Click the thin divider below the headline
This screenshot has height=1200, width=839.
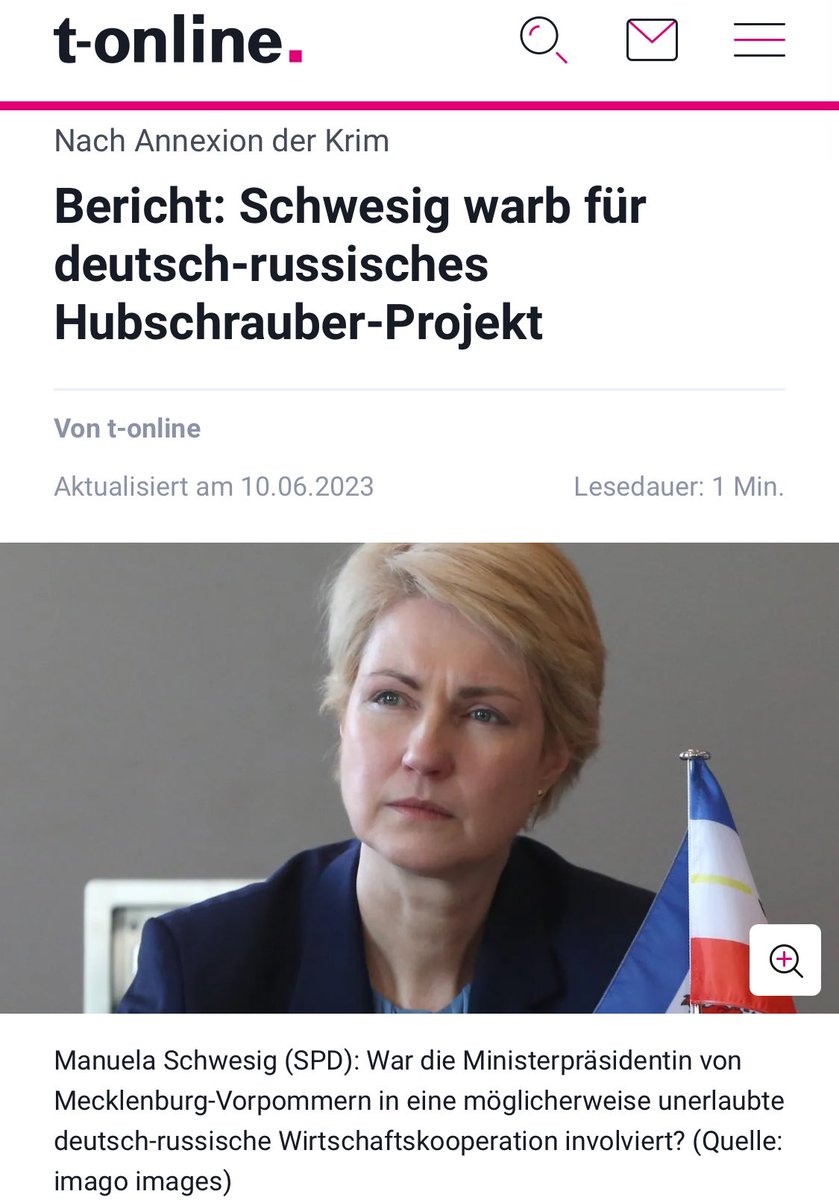419,389
